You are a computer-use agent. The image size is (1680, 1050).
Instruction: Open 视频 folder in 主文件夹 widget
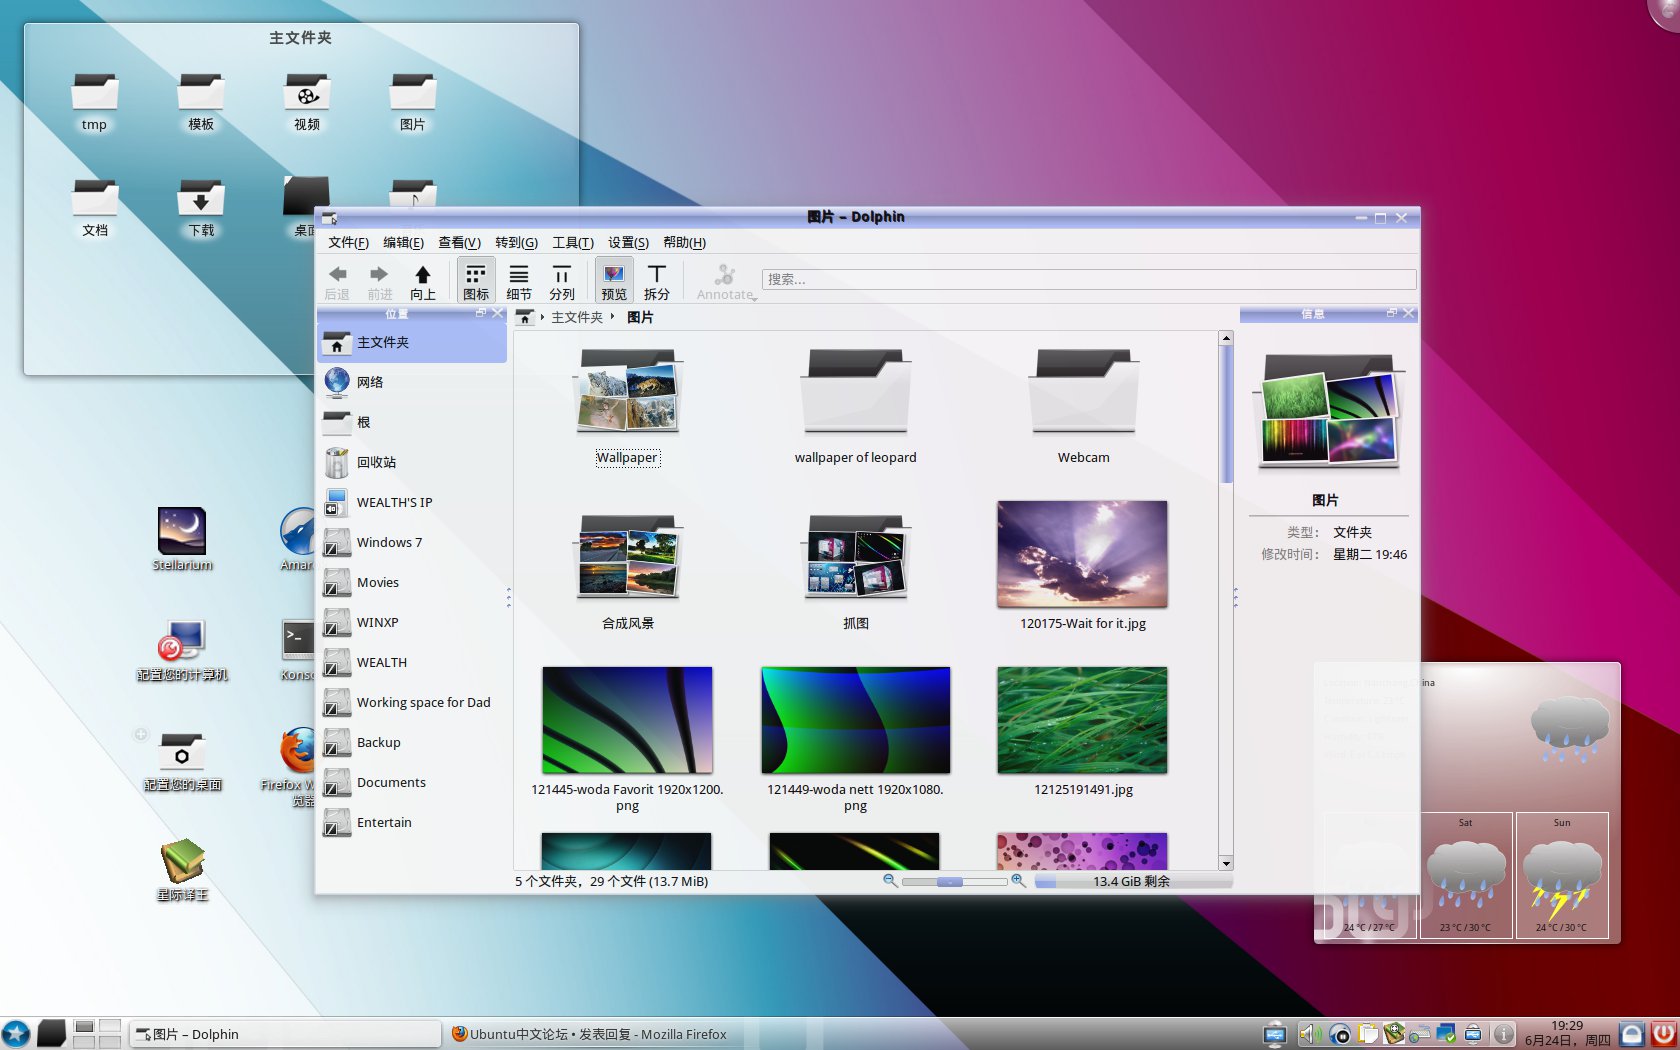tap(307, 101)
